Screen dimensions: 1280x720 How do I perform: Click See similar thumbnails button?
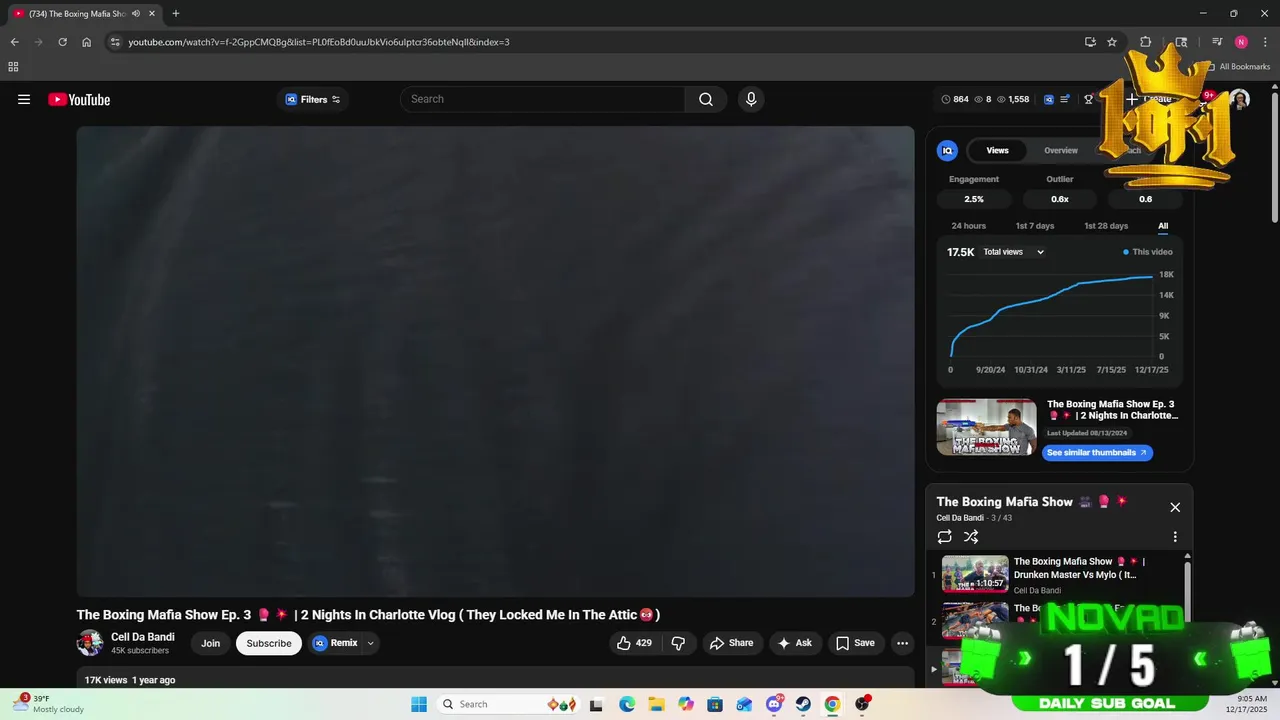point(1097,452)
